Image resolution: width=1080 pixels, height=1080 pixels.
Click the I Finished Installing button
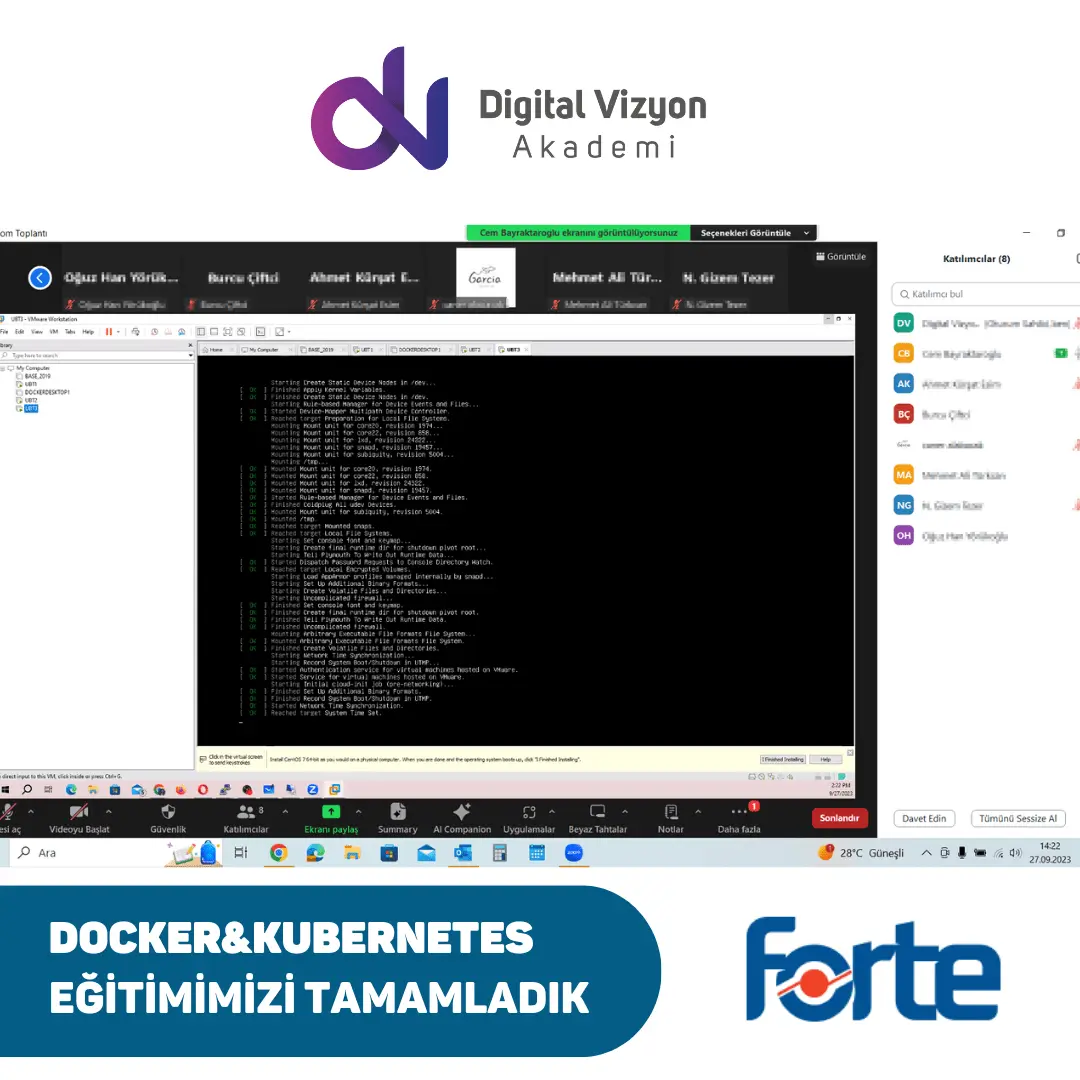tap(782, 759)
